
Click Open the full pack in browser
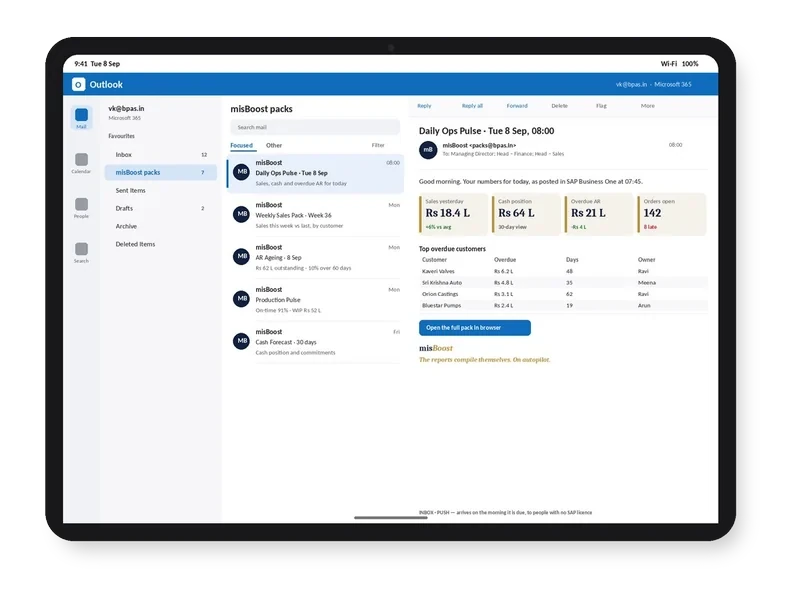[x=474, y=328]
